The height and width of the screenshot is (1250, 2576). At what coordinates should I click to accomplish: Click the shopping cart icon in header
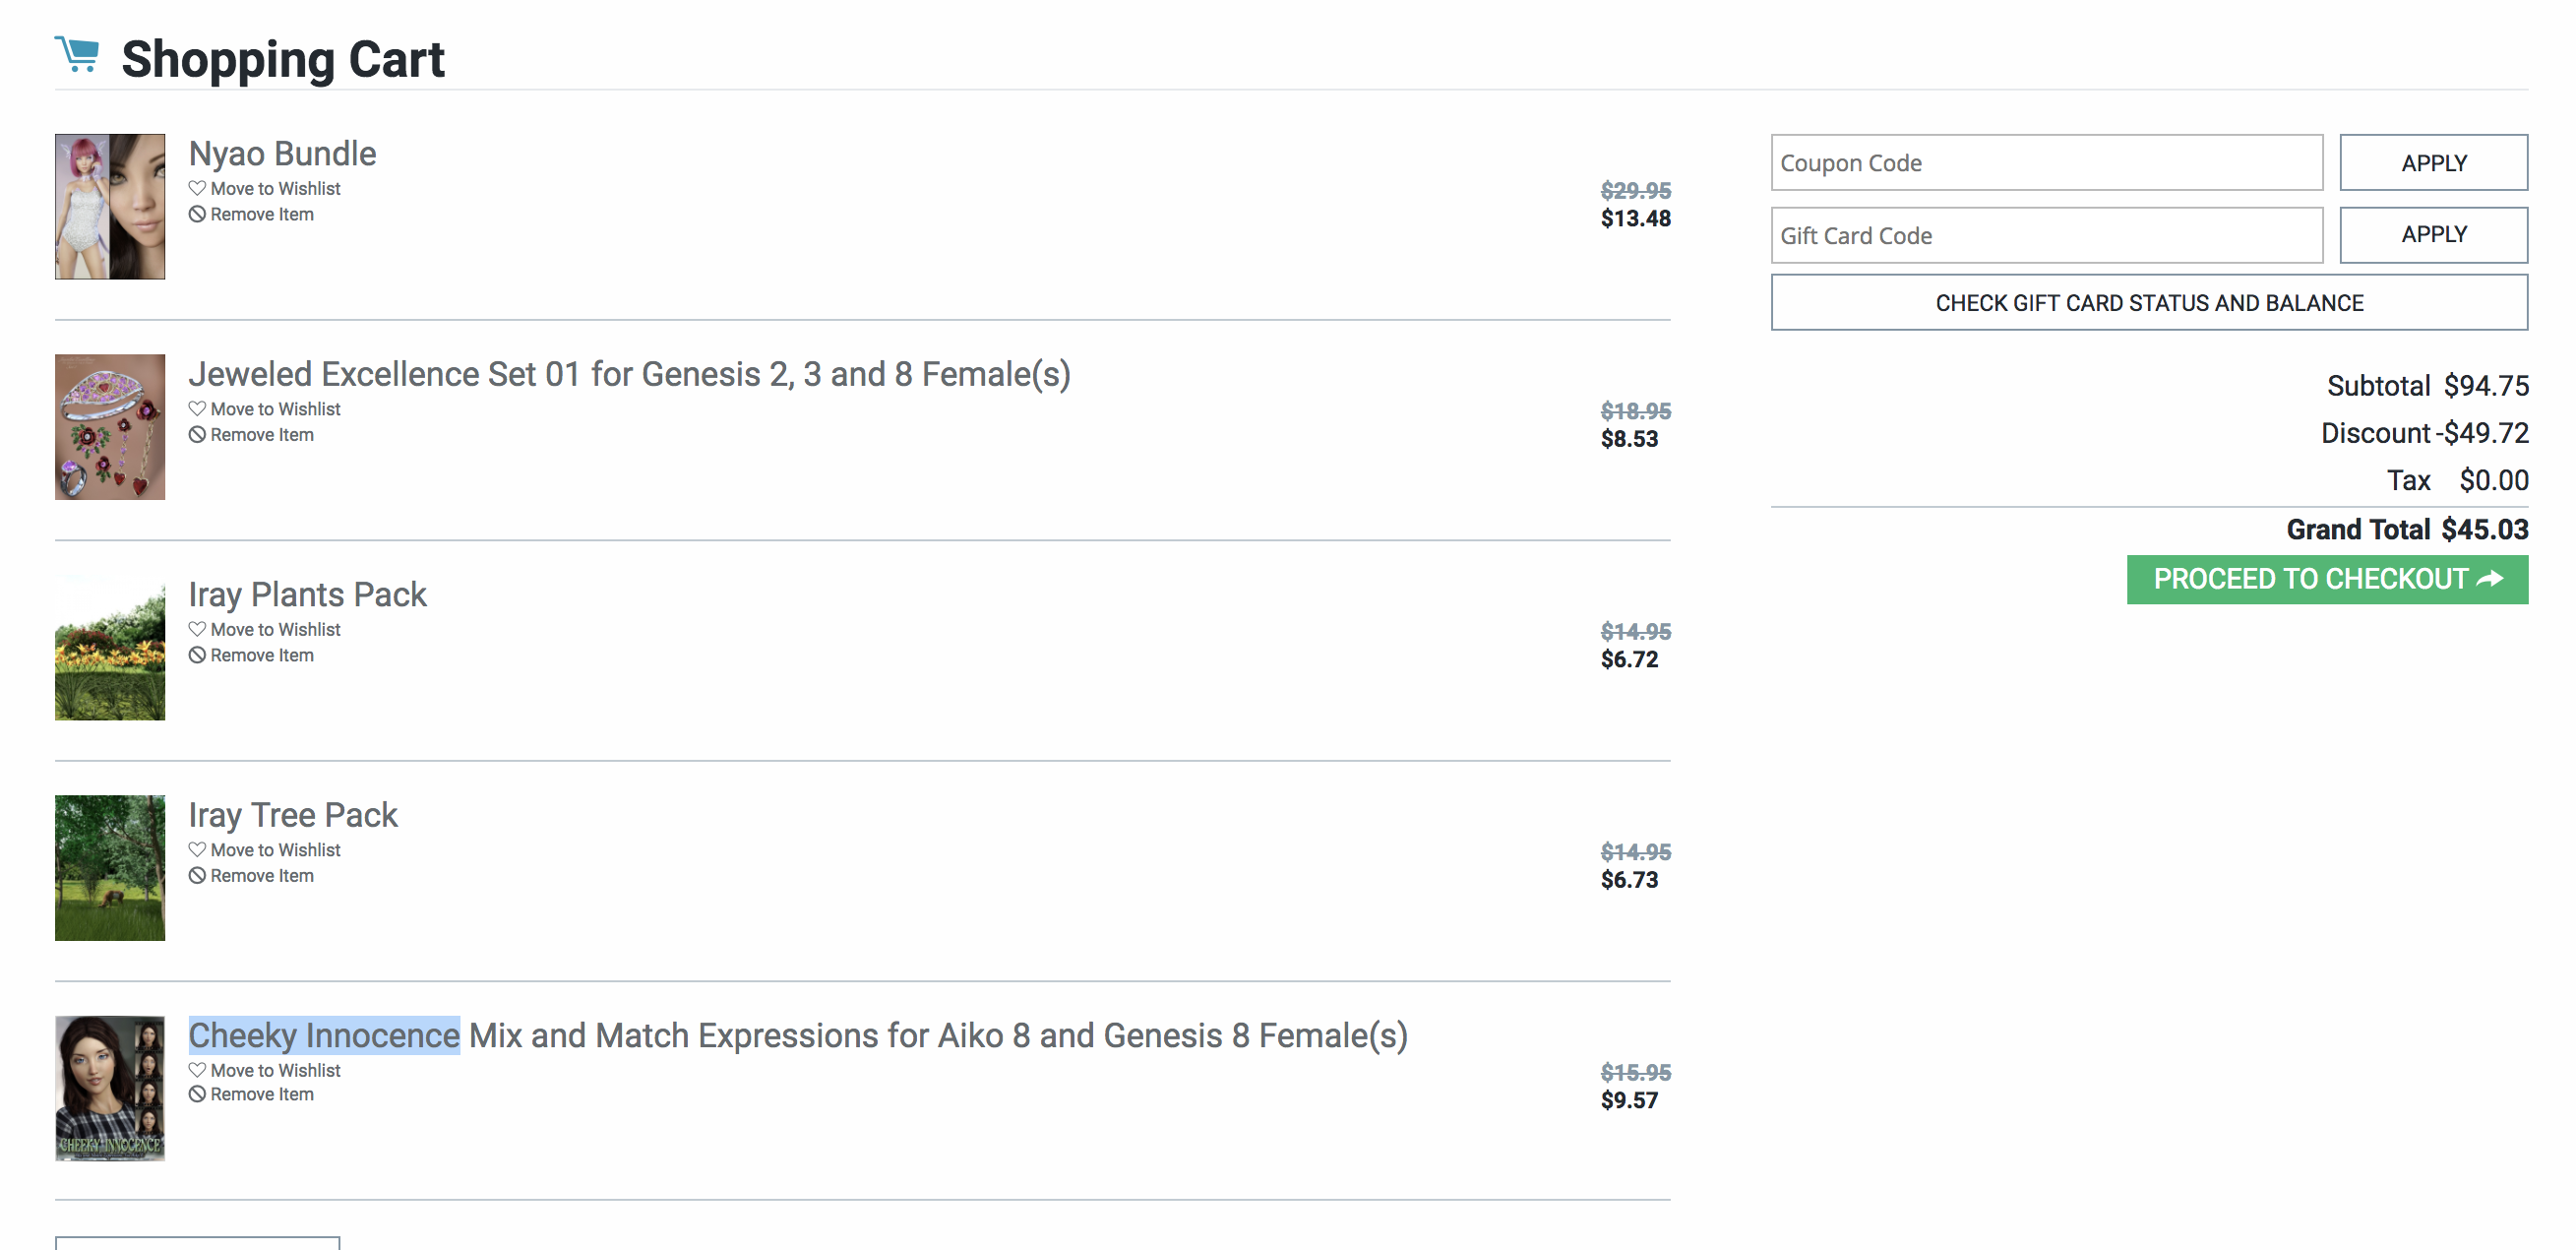77,54
